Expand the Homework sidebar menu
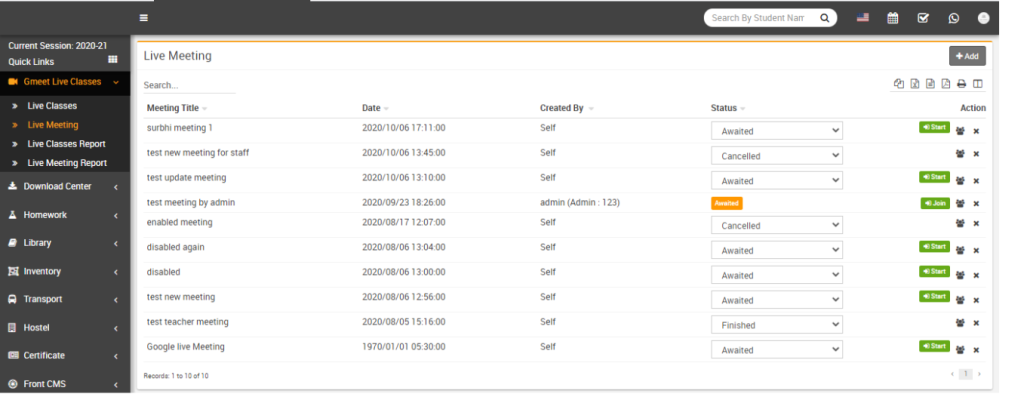1024x403 pixels. [x=64, y=214]
